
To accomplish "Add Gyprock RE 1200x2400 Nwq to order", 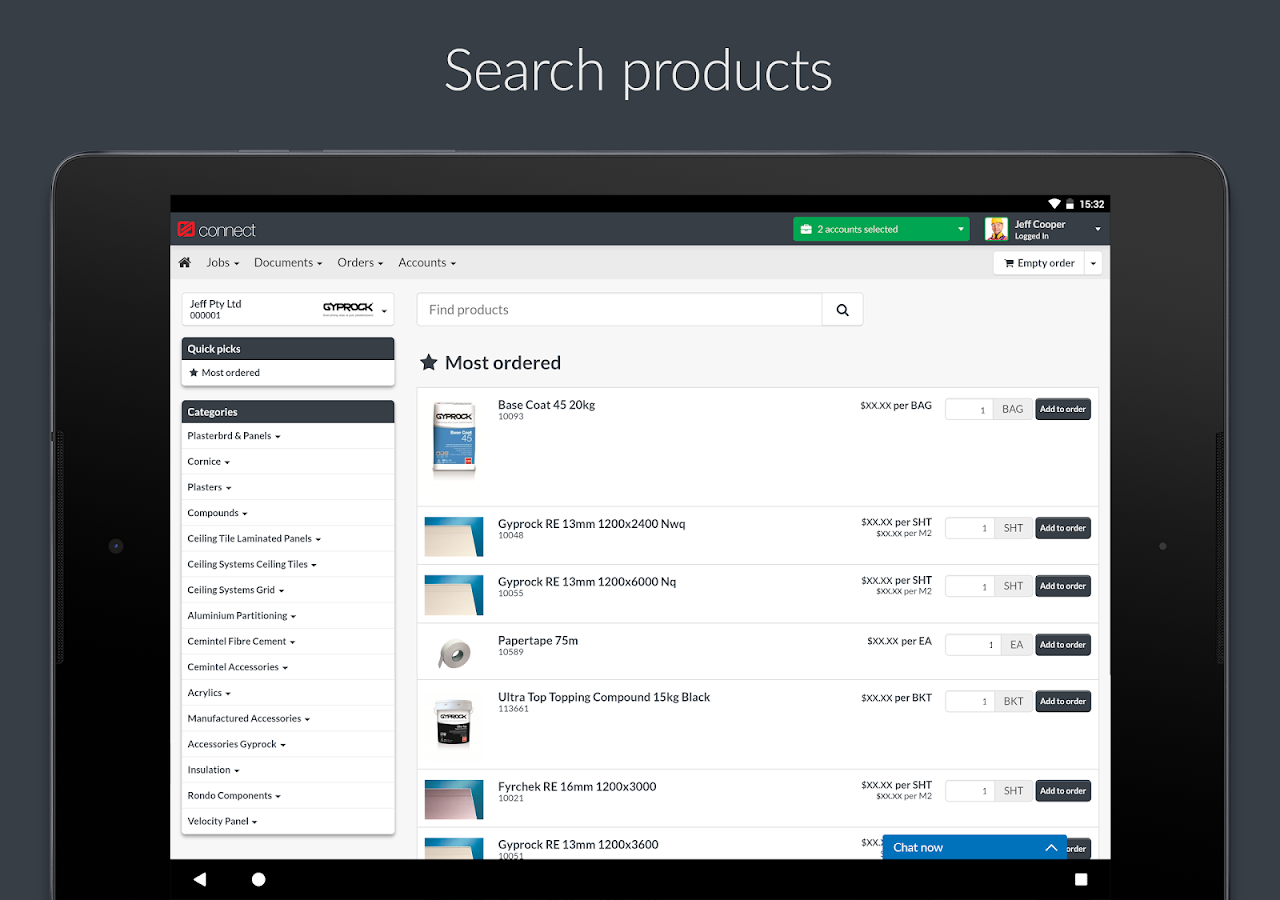I will (x=1062, y=528).
